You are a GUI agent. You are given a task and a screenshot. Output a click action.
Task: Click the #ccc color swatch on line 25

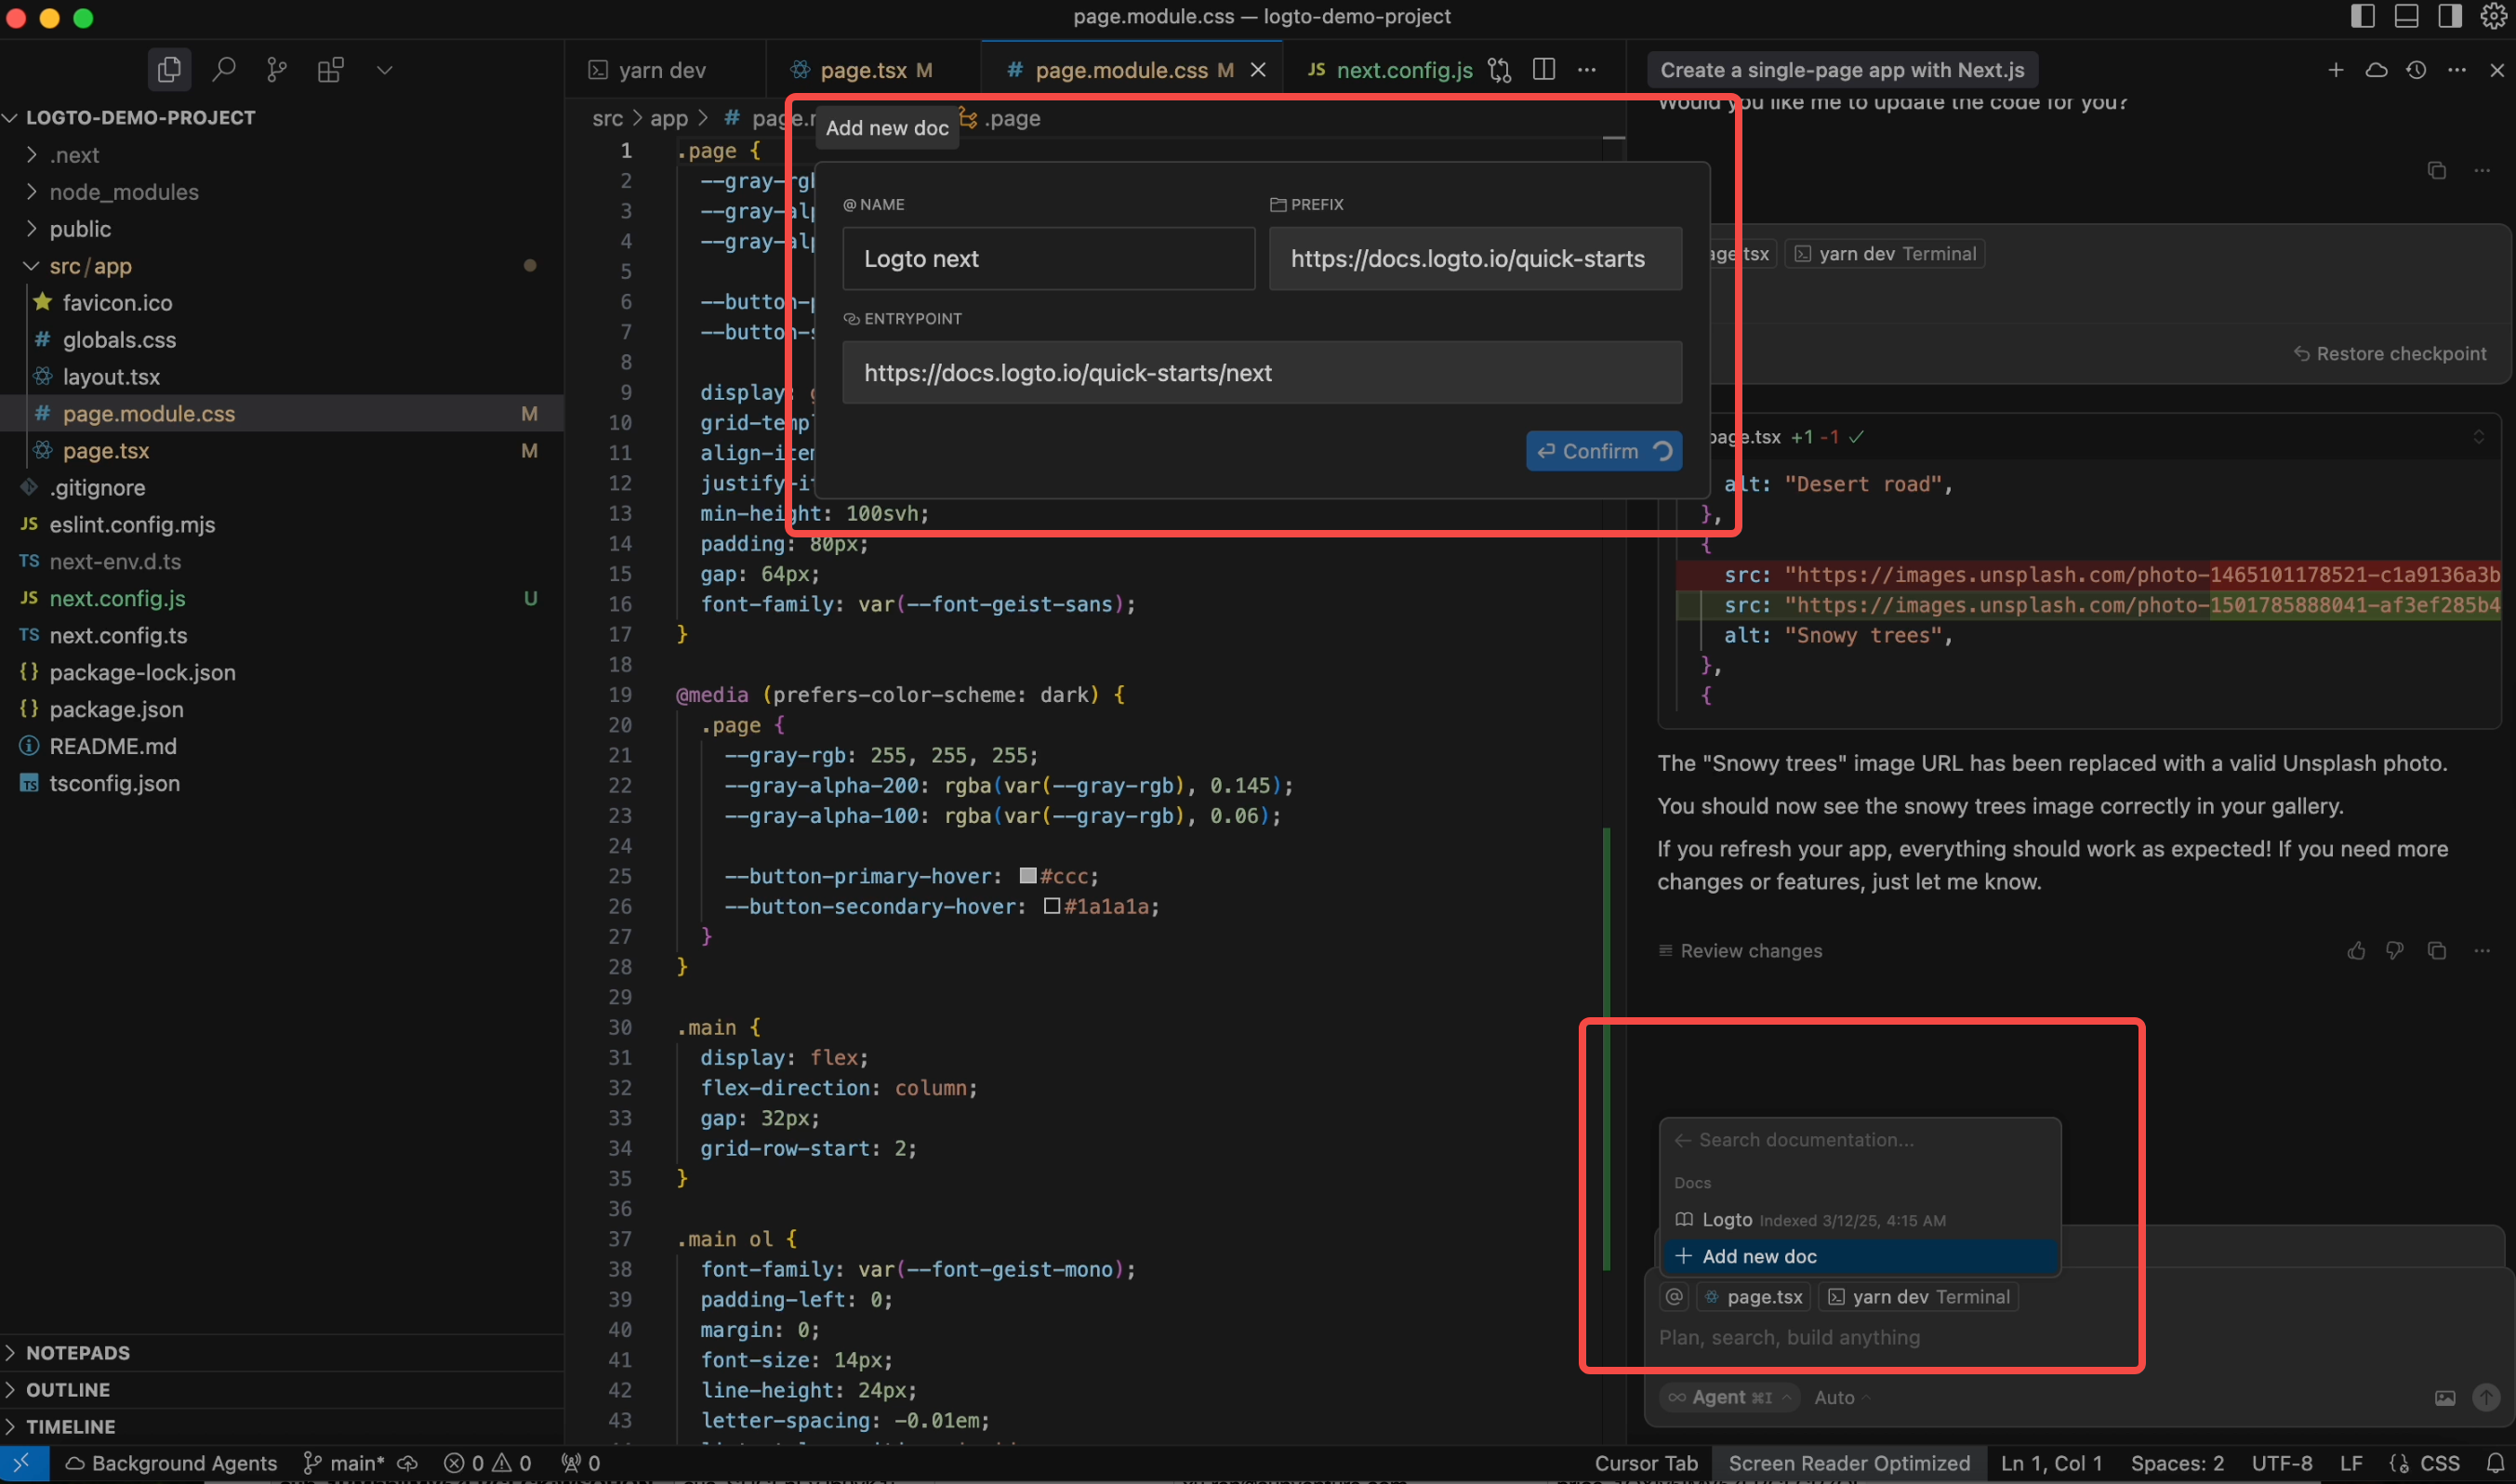click(1027, 876)
